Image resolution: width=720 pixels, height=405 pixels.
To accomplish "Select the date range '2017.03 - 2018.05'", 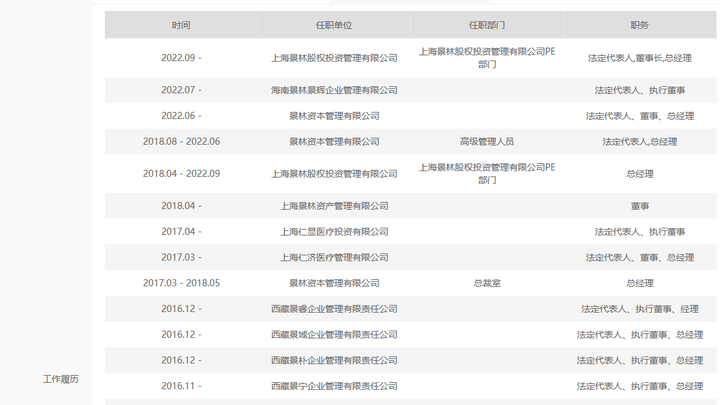I will tap(181, 283).
